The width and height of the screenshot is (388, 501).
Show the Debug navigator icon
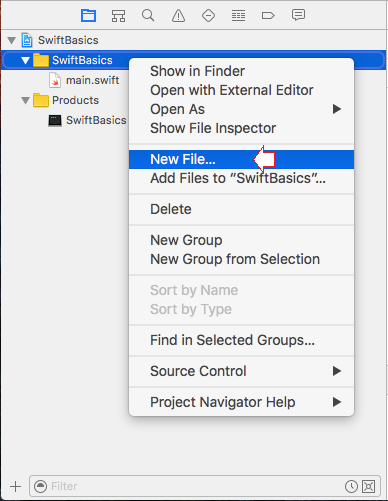[x=238, y=16]
